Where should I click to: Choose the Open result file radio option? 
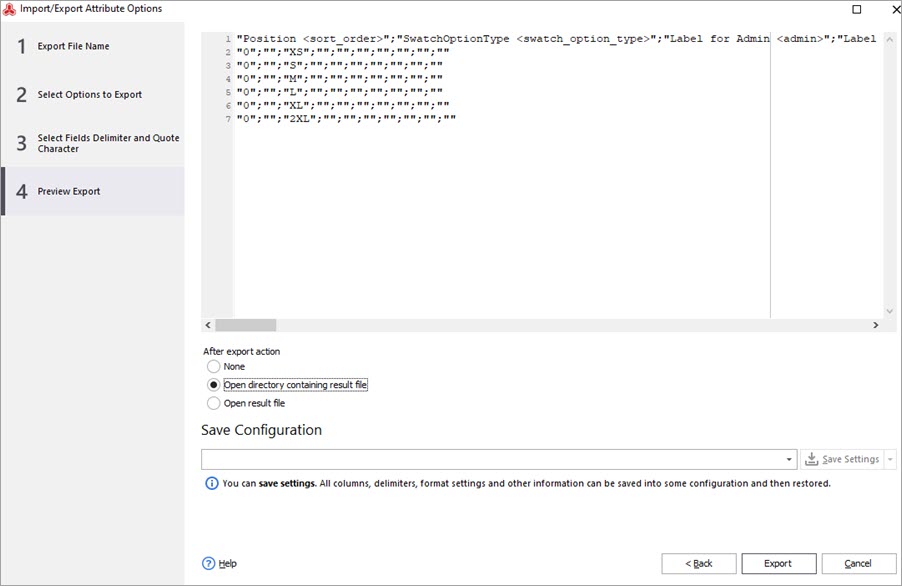213,403
